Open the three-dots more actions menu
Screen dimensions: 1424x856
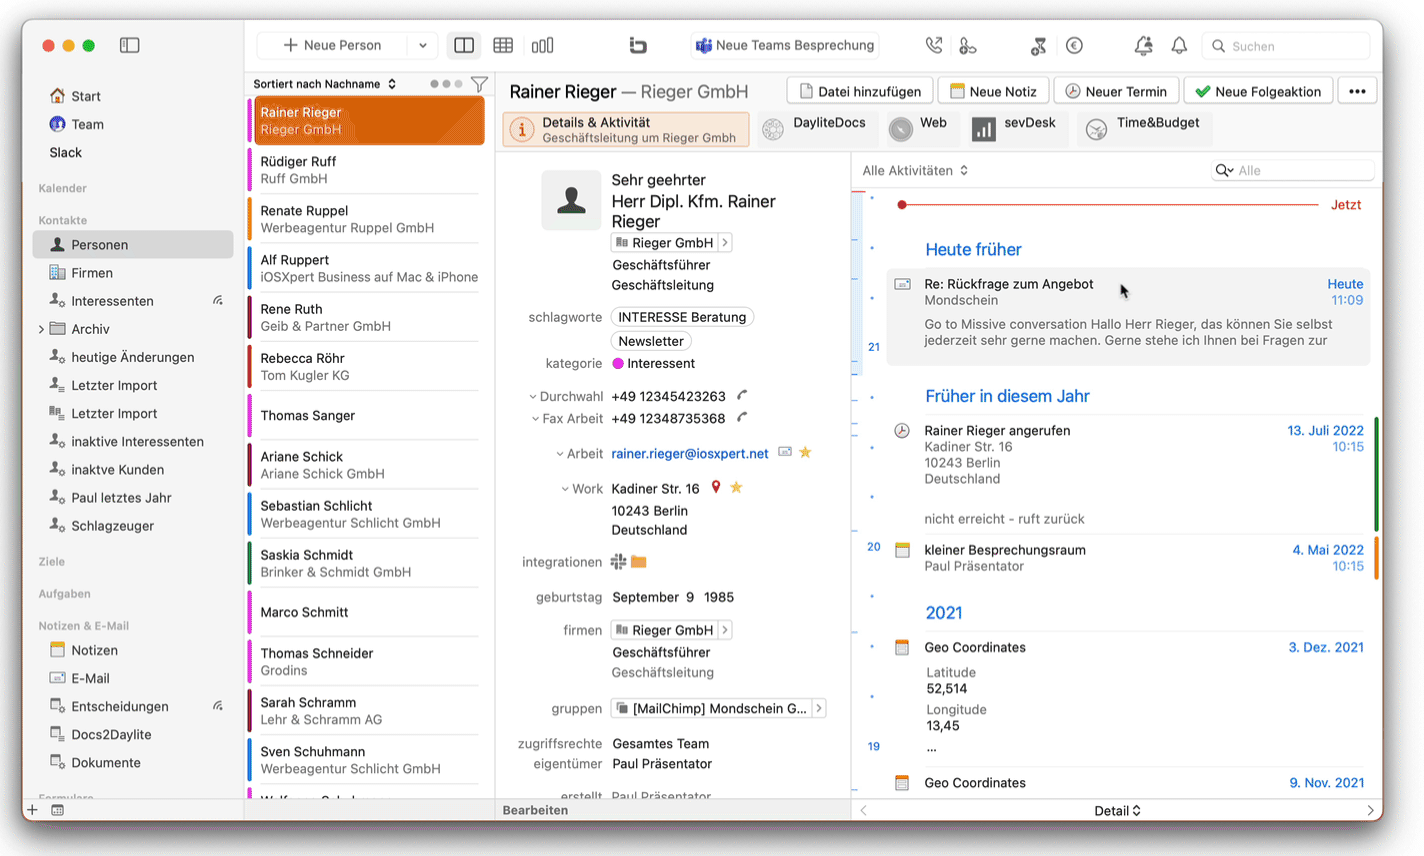(x=1357, y=91)
